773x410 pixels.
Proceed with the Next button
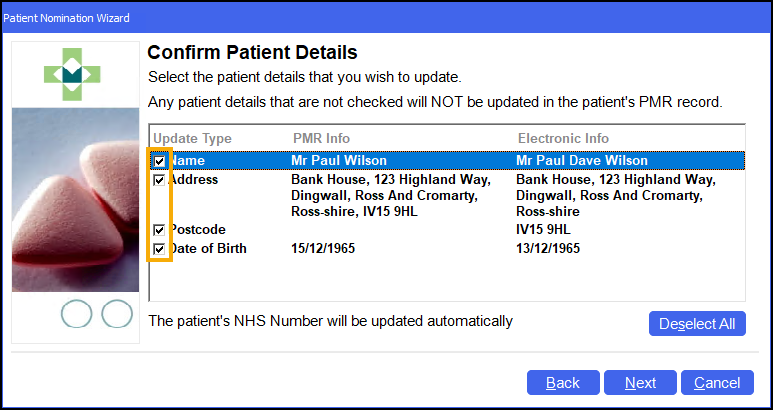(640, 383)
